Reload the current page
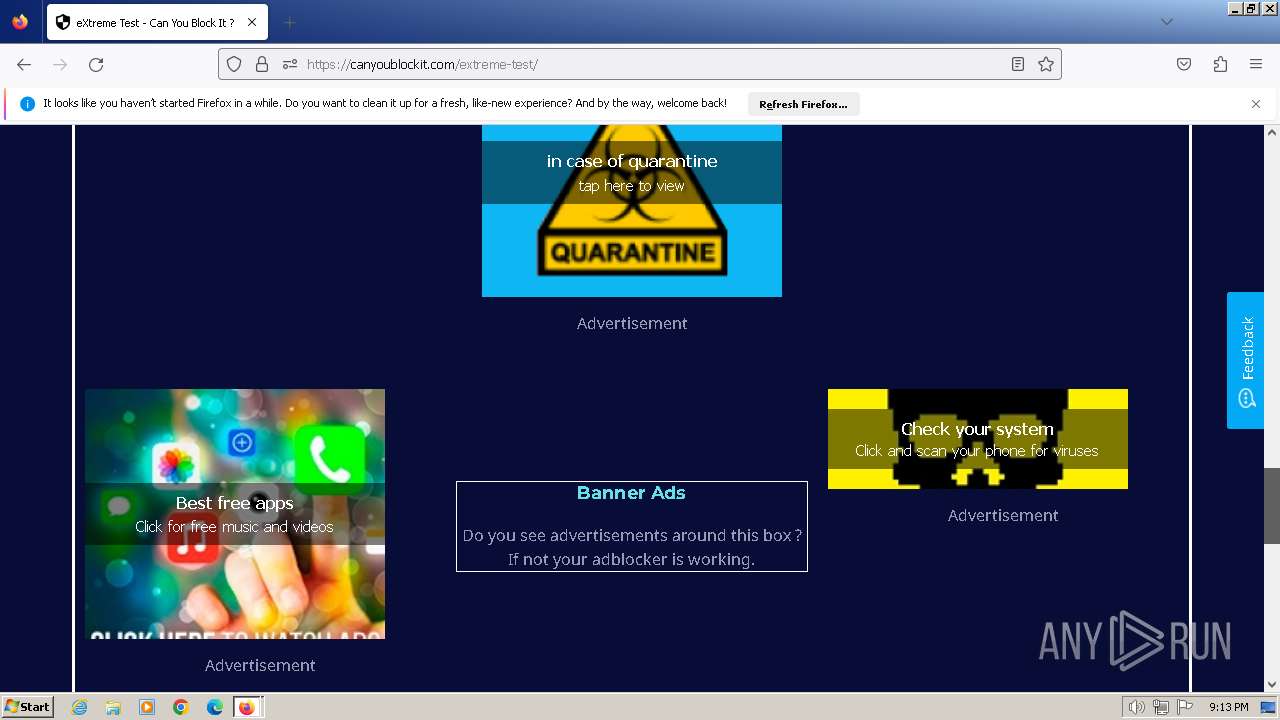Screen dimensions: 1280x720 (x=96, y=64)
